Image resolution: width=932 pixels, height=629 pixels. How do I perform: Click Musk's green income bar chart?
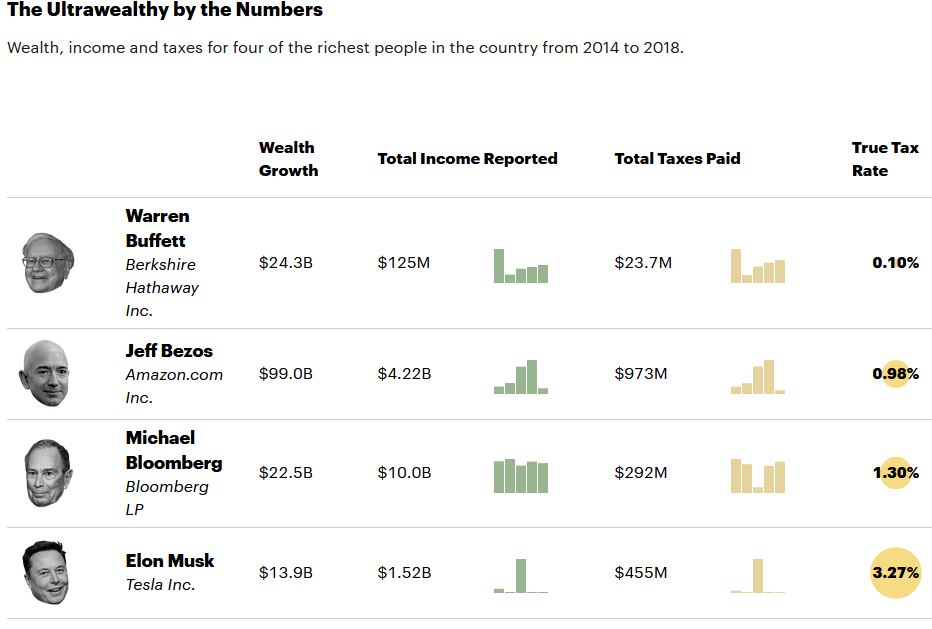[521, 576]
